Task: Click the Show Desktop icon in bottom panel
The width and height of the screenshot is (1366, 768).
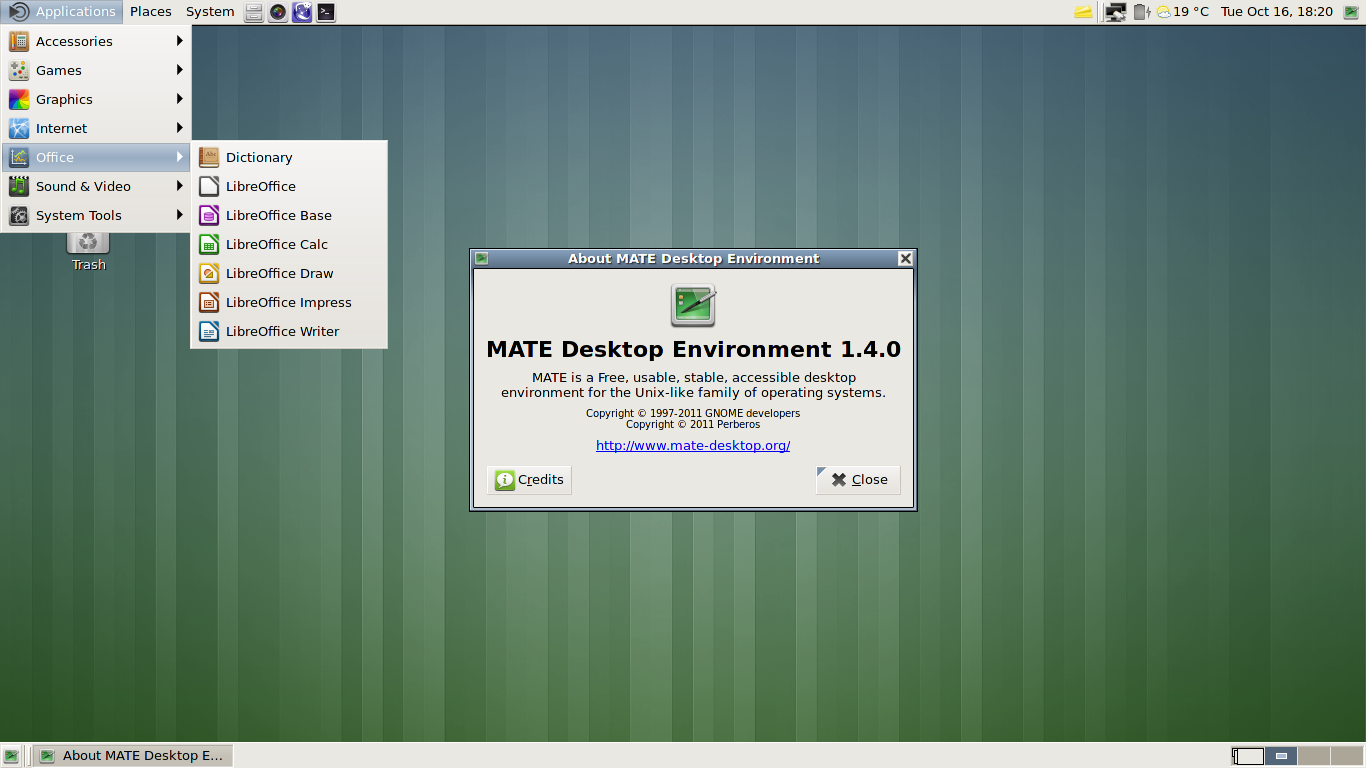Action: tap(11, 756)
